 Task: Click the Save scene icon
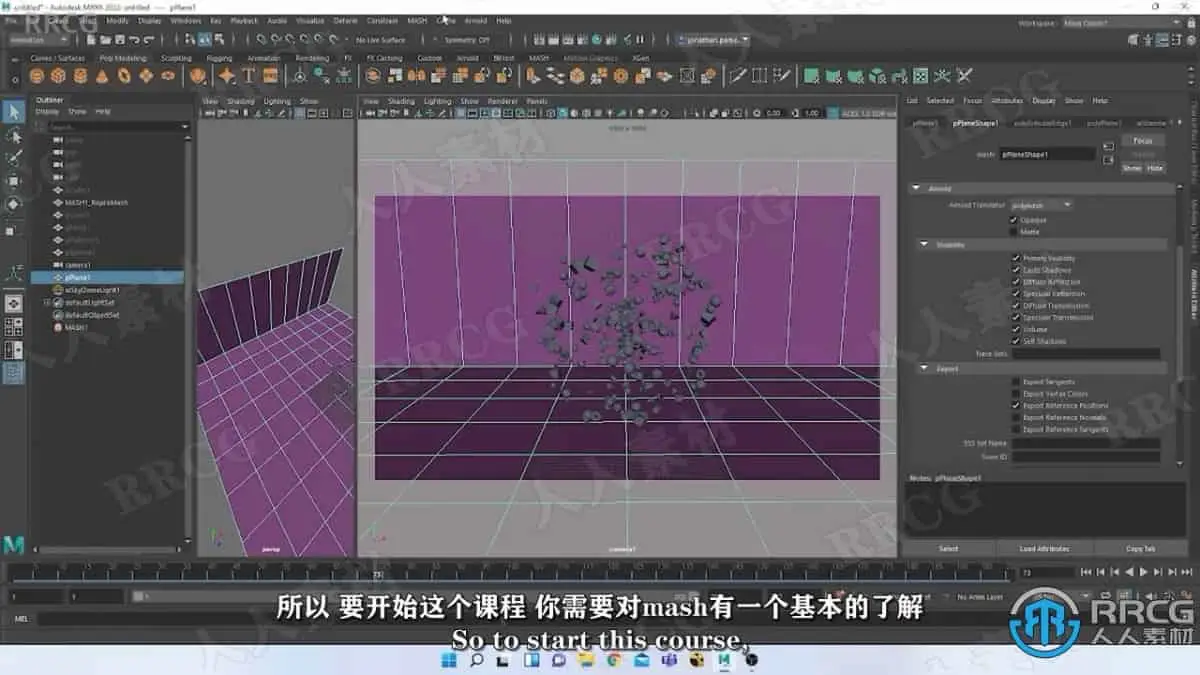pos(121,40)
